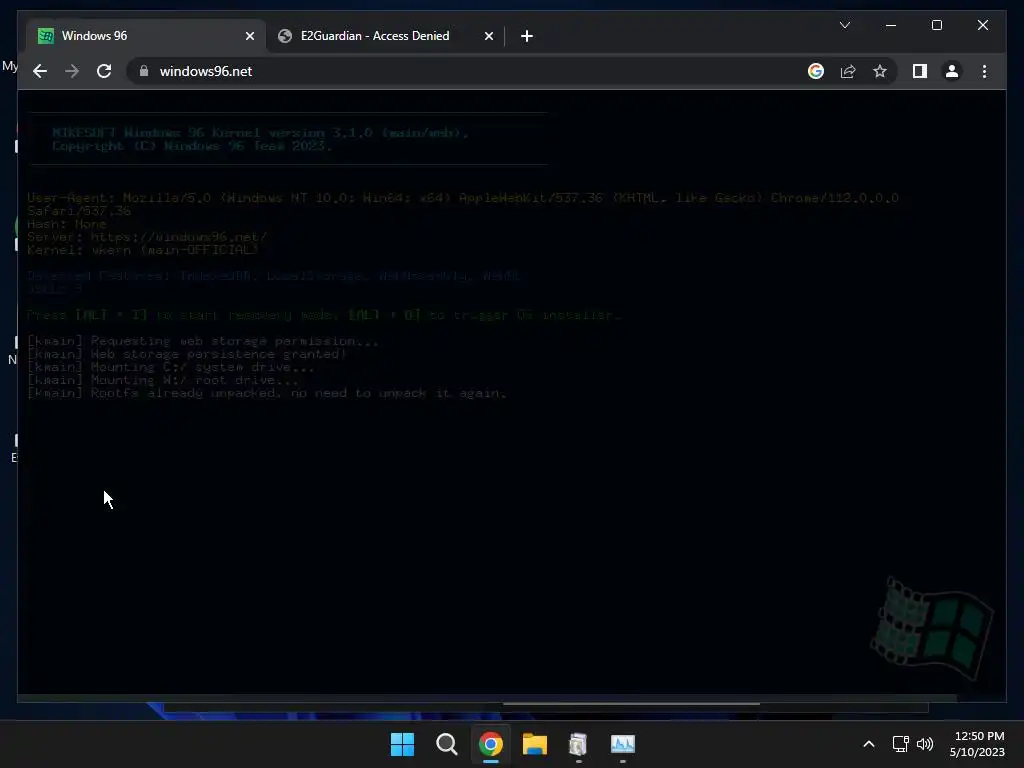Close the Windows 96 tab
Screen dimensions: 1024x768
point(249,36)
